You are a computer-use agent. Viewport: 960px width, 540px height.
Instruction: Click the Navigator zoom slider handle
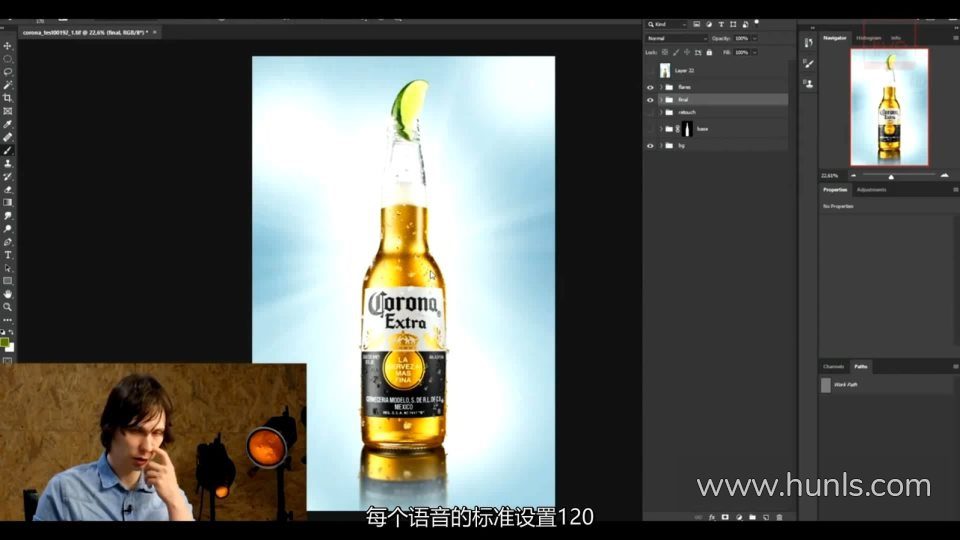(891, 176)
